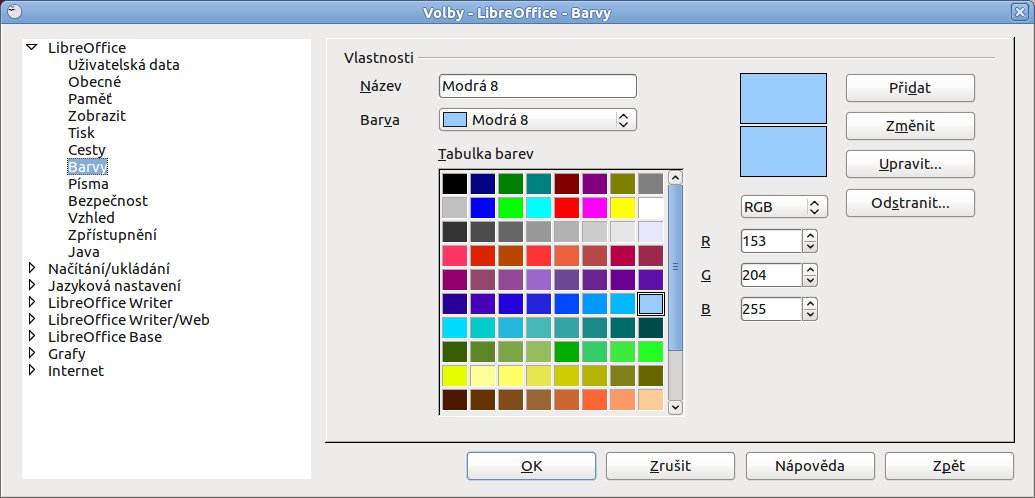The height and width of the screenshot is (498, 1035).
Task: Click the Odstranit... button
Action: 910,203
